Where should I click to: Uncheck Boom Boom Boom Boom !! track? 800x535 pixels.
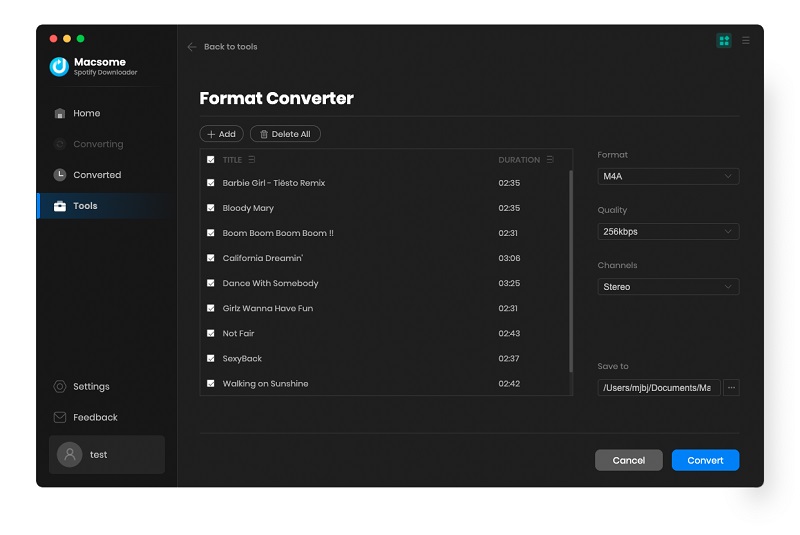coord(211,233)
